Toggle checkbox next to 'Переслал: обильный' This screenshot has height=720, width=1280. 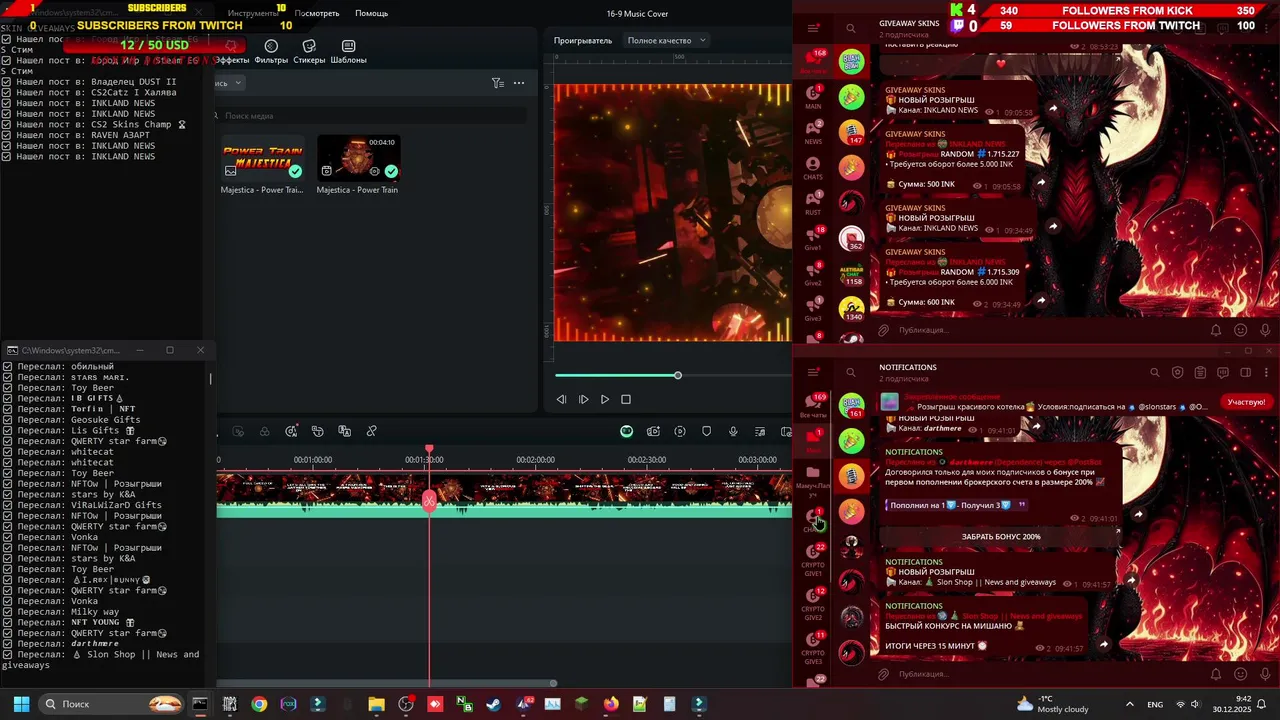coord(7,366)
